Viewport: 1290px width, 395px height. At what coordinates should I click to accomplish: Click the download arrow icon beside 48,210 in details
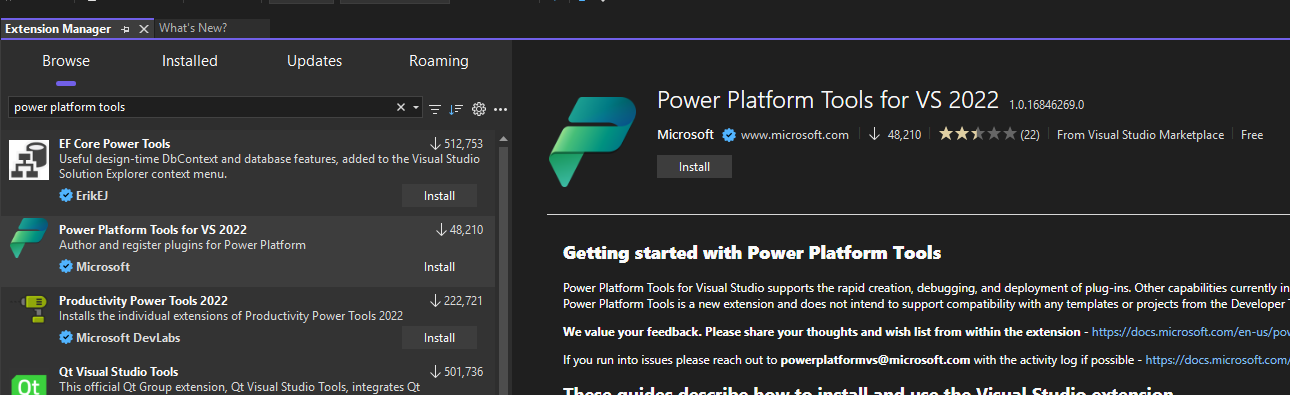[875, 134]
